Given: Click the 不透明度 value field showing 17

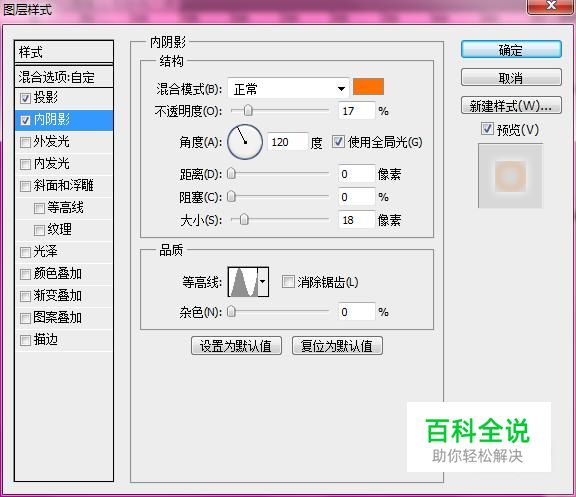Looking at the screenshot, I should tap(357, 111).
